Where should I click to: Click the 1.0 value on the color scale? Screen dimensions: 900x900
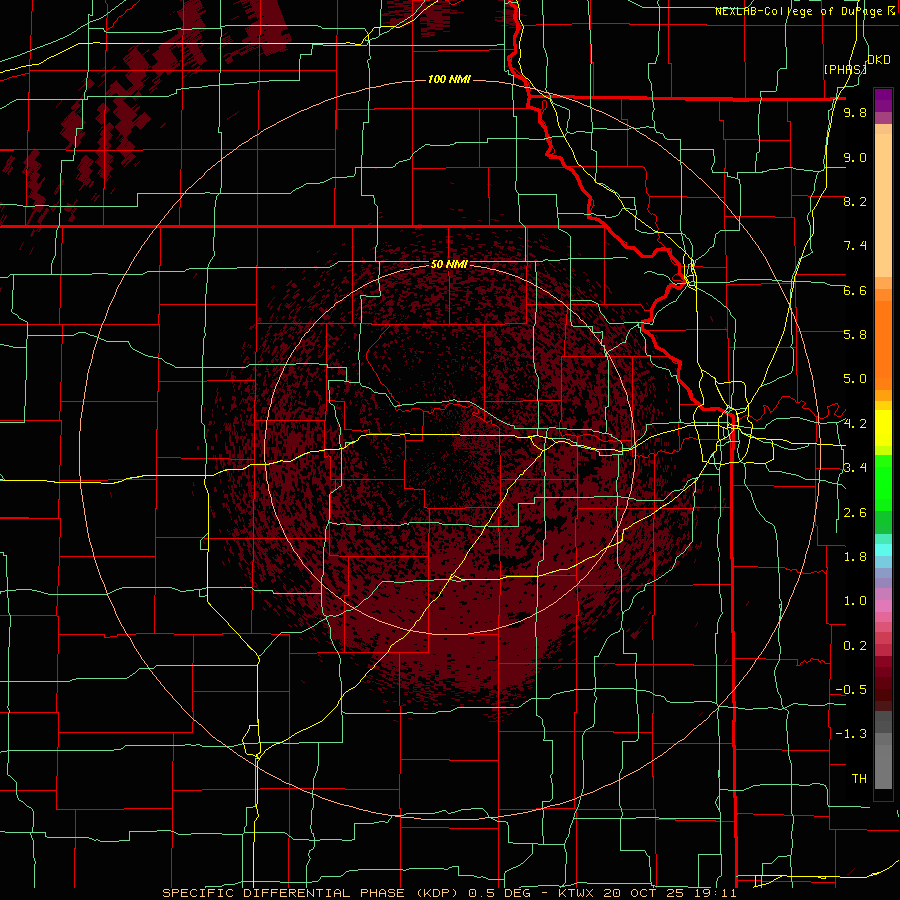[x=855, y=601]
